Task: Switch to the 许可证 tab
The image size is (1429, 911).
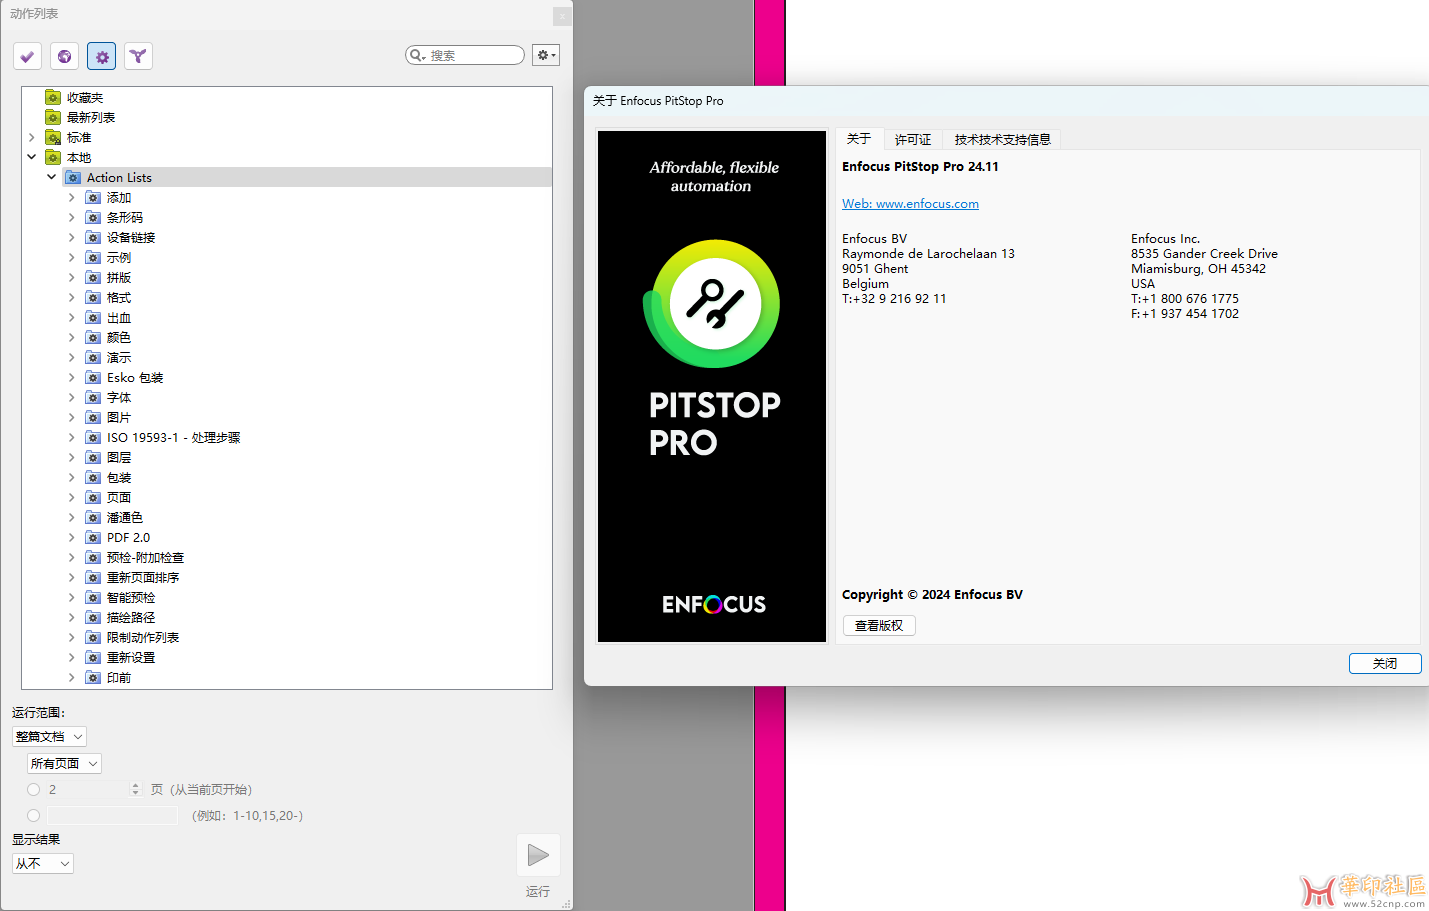Action: tap(913, 139)
